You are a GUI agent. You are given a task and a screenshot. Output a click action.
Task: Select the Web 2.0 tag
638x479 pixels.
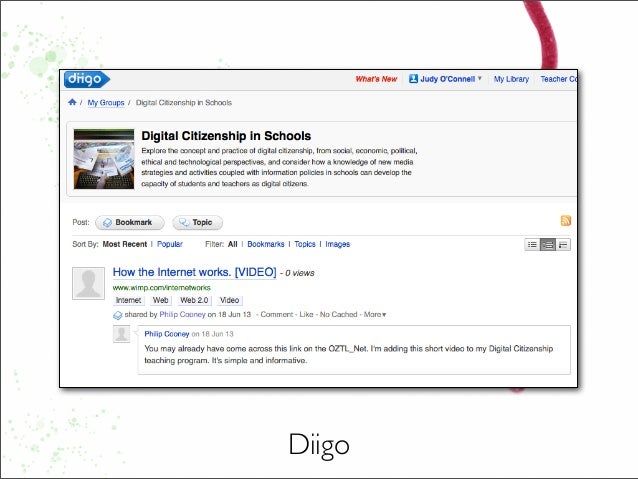coord(194,300)
